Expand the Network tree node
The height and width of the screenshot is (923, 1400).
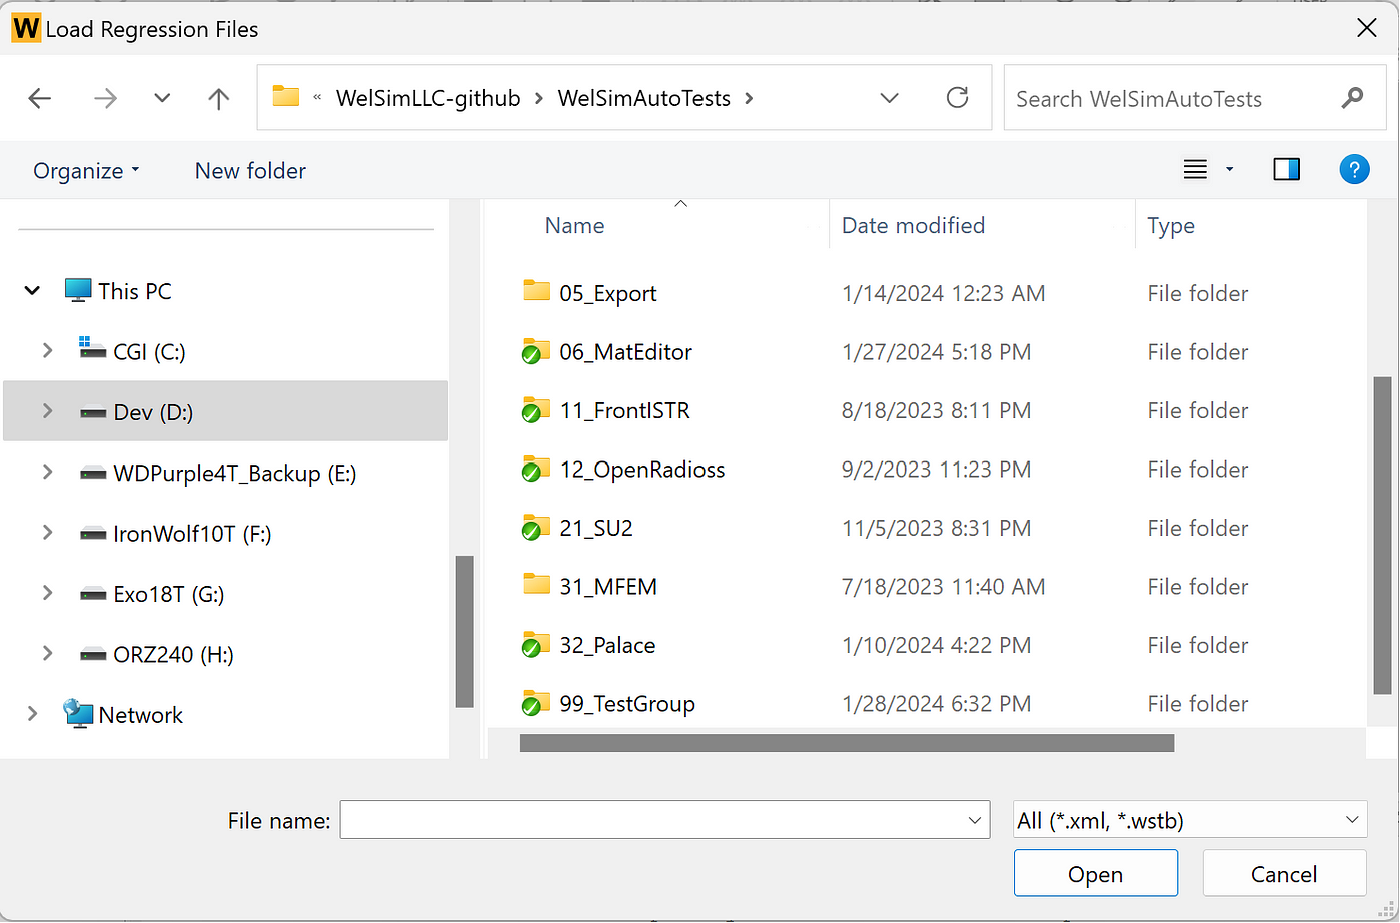click(x=32, y=714)
